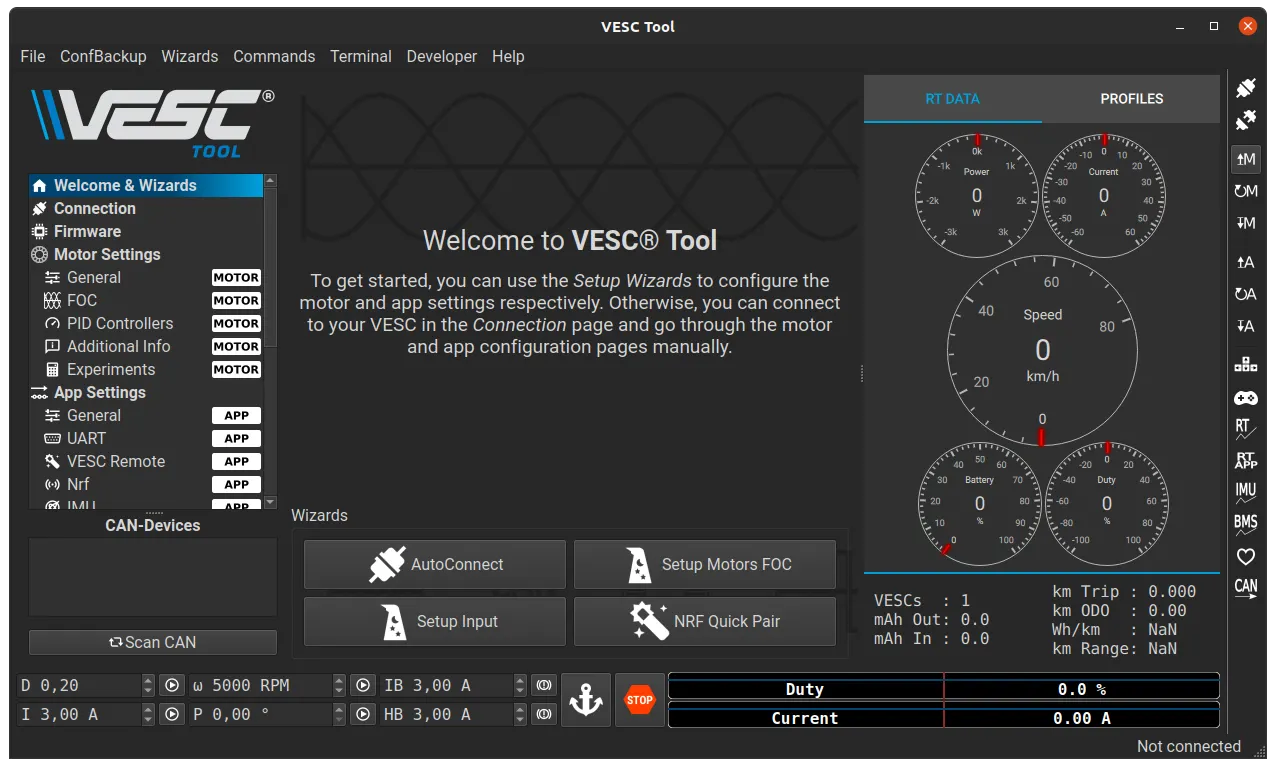Toggle the IMU data stream icon

click(1245, 492)
